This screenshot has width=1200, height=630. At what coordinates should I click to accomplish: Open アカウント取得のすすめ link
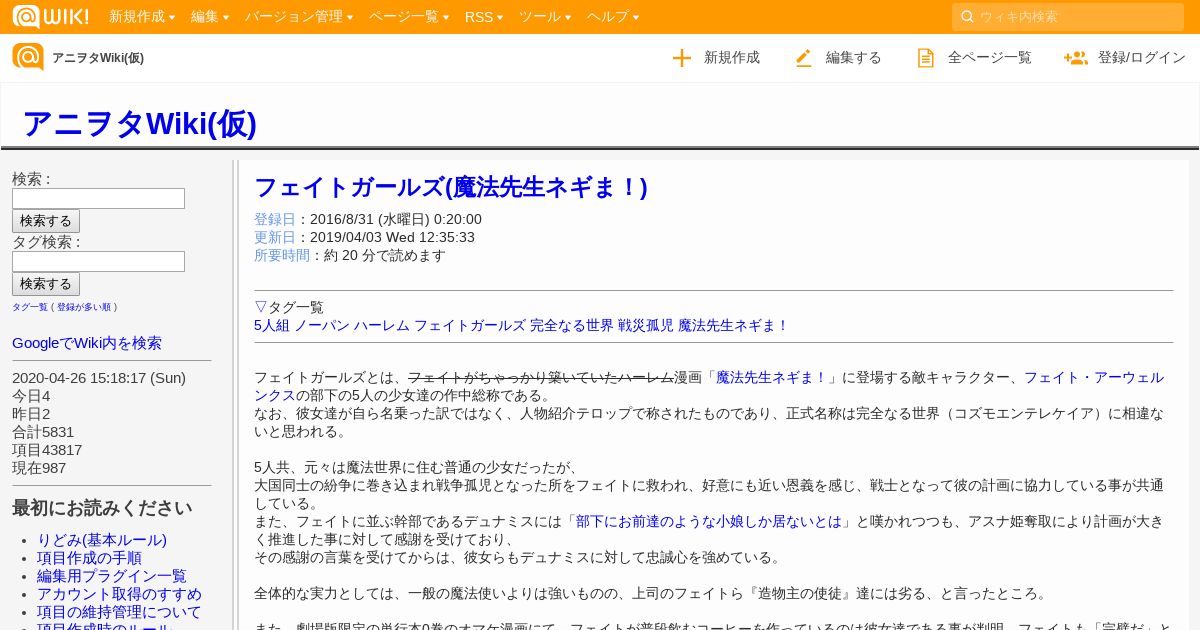(119, 594)
